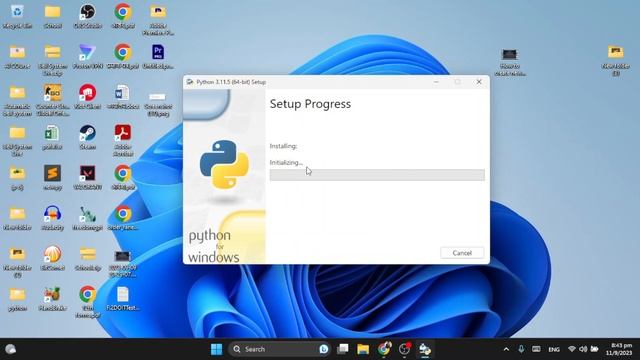
Task: Open the New folder (3) at far right
Action: click(x=616, y=60)
